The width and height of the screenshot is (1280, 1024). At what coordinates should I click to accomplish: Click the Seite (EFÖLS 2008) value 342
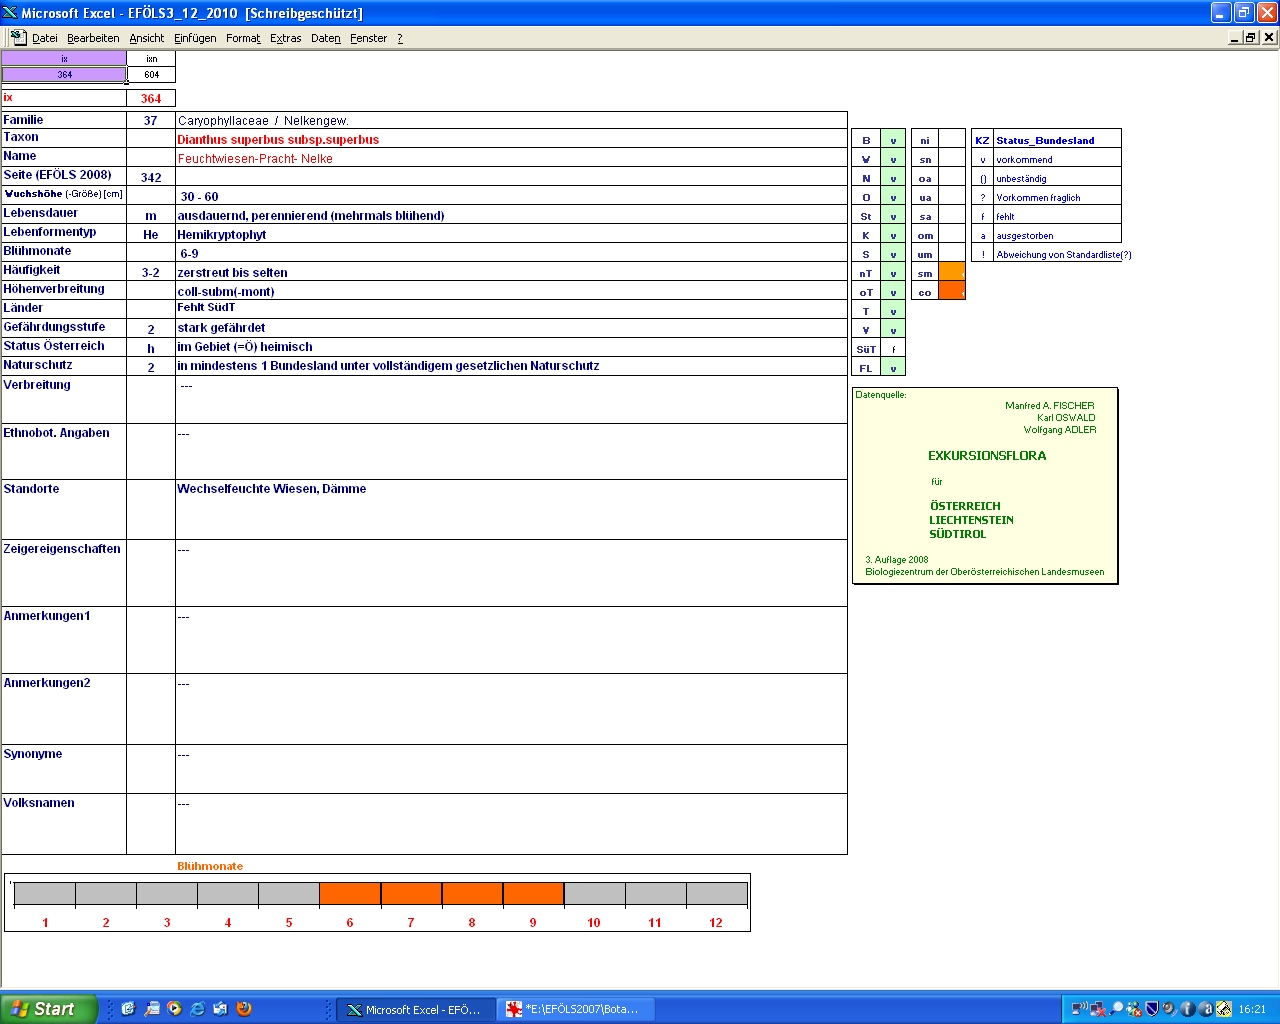[151, 178]
